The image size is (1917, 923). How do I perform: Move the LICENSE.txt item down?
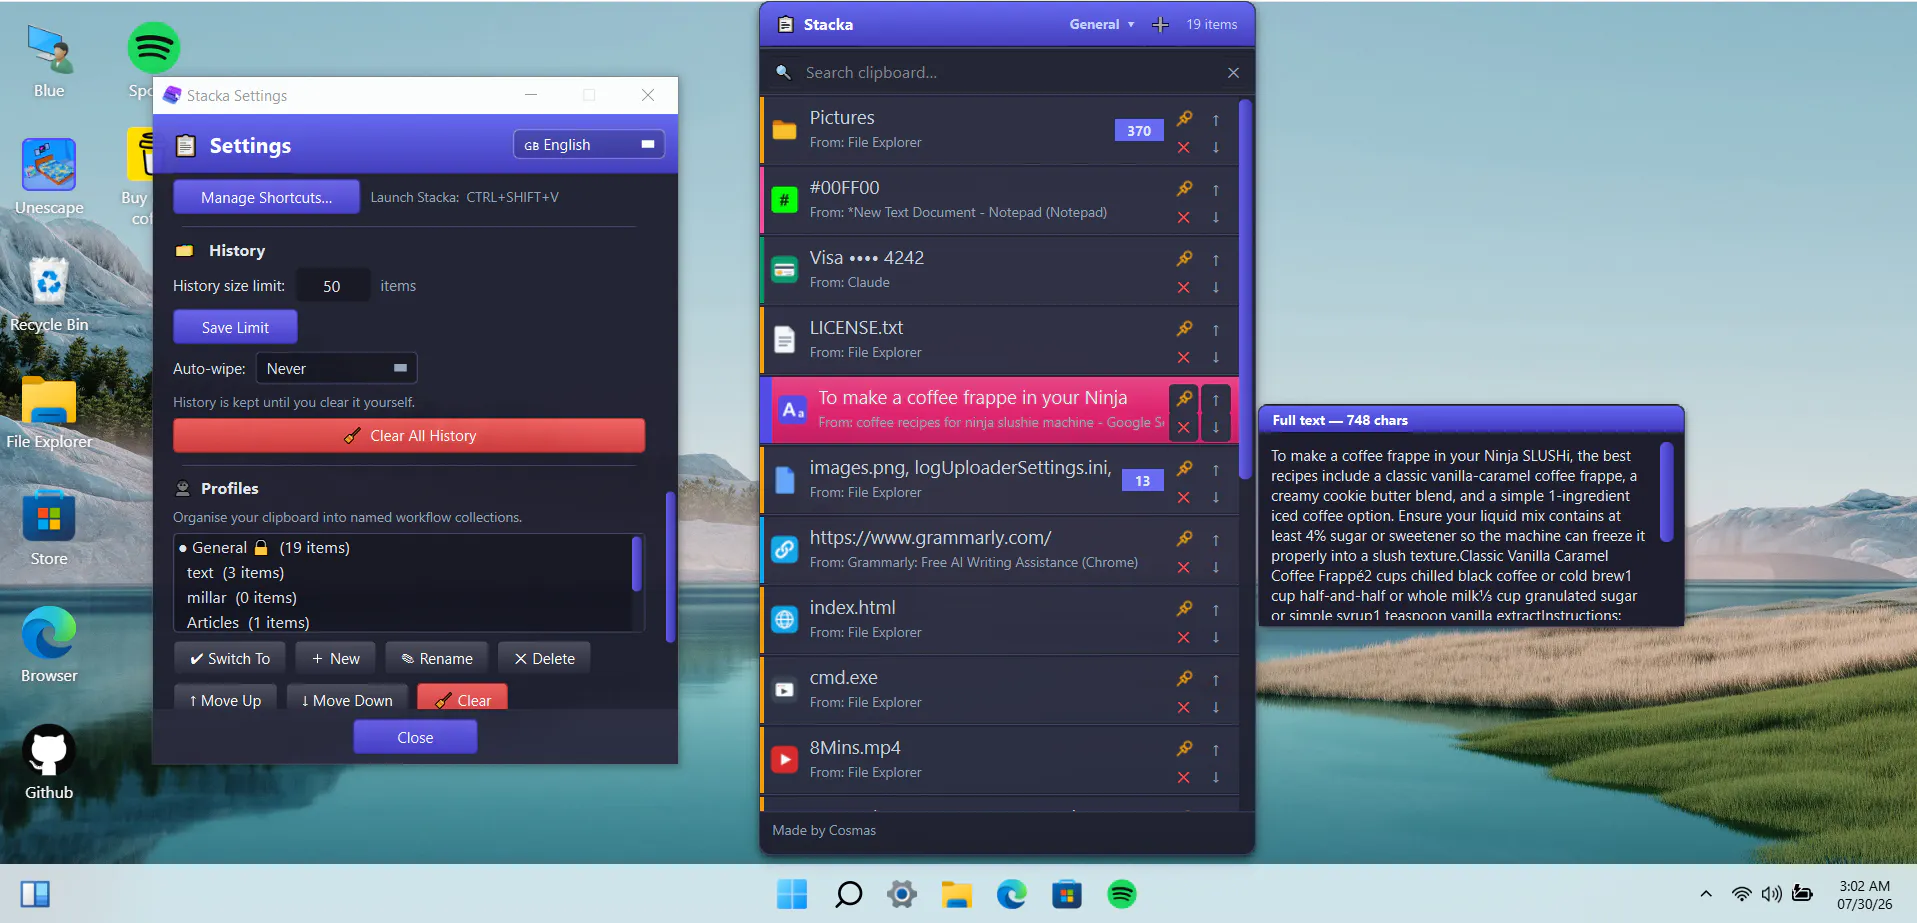point(1216,357)
